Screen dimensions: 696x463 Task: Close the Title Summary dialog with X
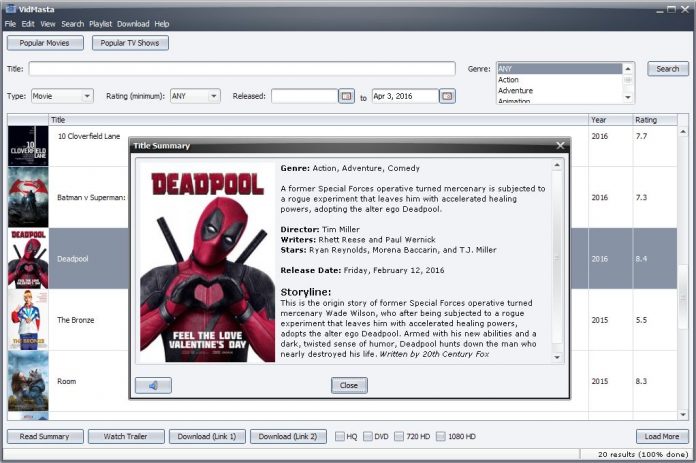tap(560, 145)
